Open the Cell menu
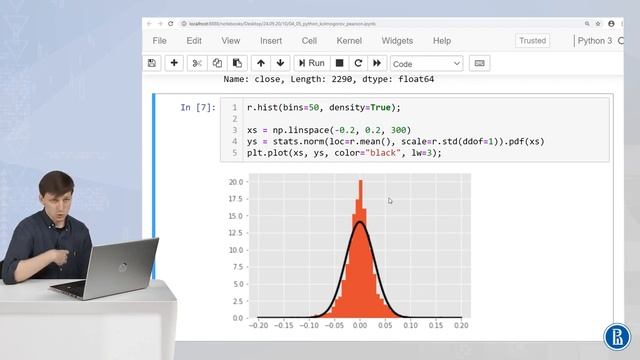 [309, 41]
